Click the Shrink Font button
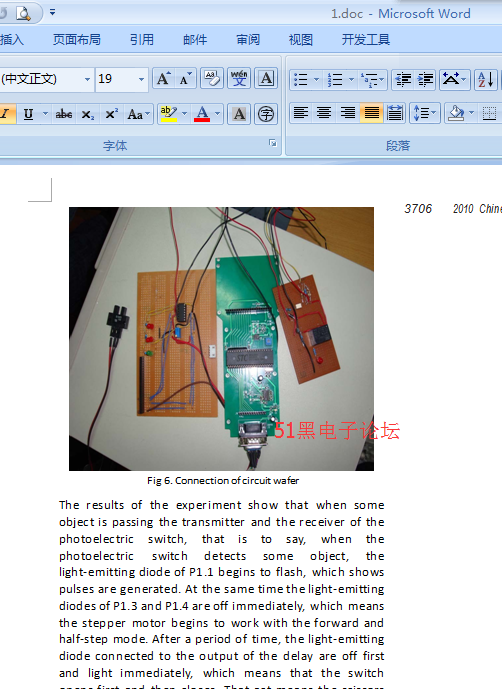The image size is (502, 689). (185, 79)
